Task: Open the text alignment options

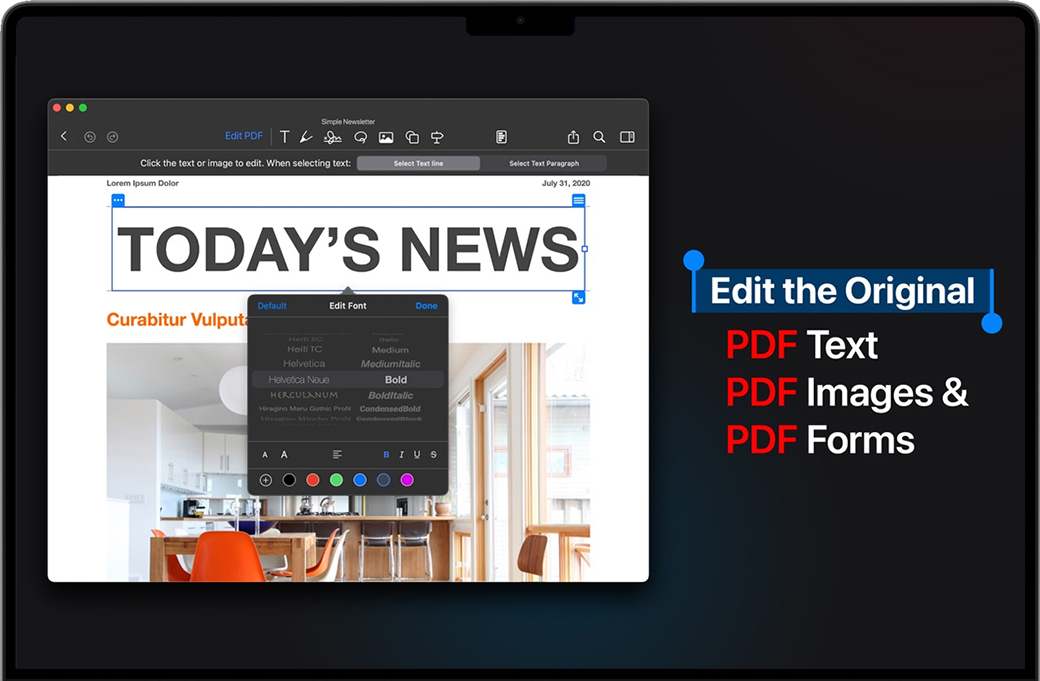Action: (337, 455)
